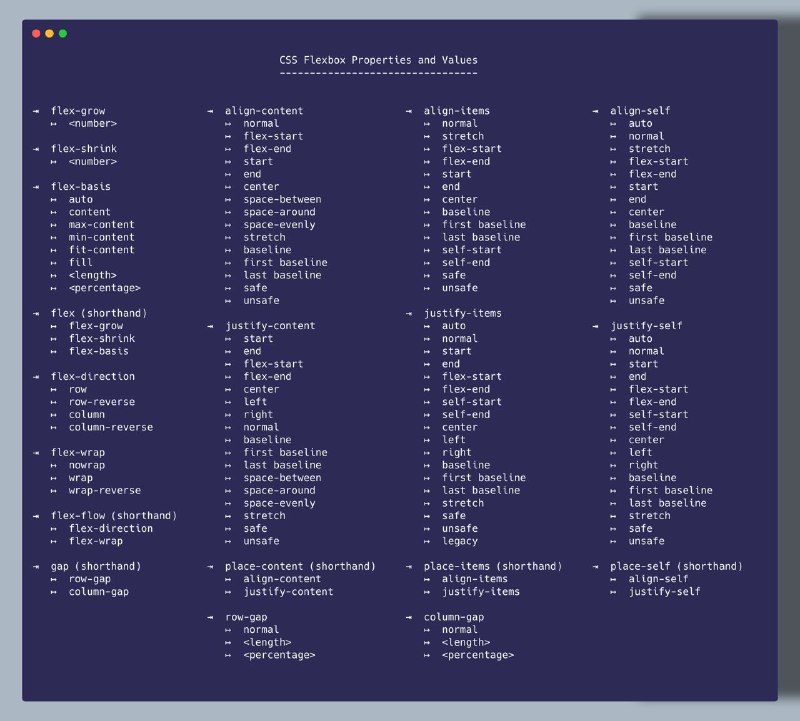Image resolution: width=800 pixels, height=721 pixels.
Task: Select the 'flex-basis' property heading
Action: point(81,187)
